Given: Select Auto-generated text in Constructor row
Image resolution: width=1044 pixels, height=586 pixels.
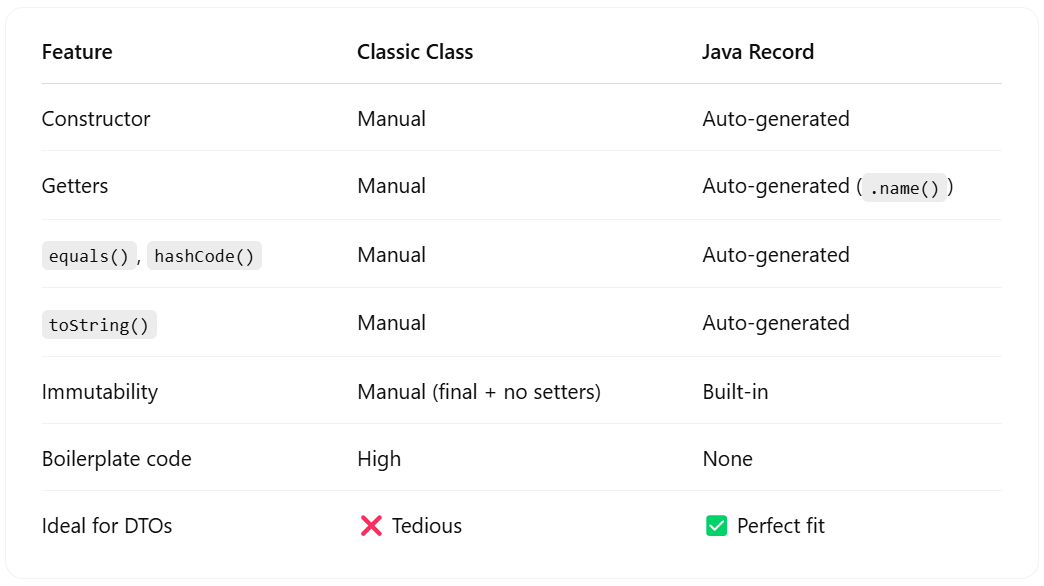Looking at the screenshot, I should click(x=776, y=119).
